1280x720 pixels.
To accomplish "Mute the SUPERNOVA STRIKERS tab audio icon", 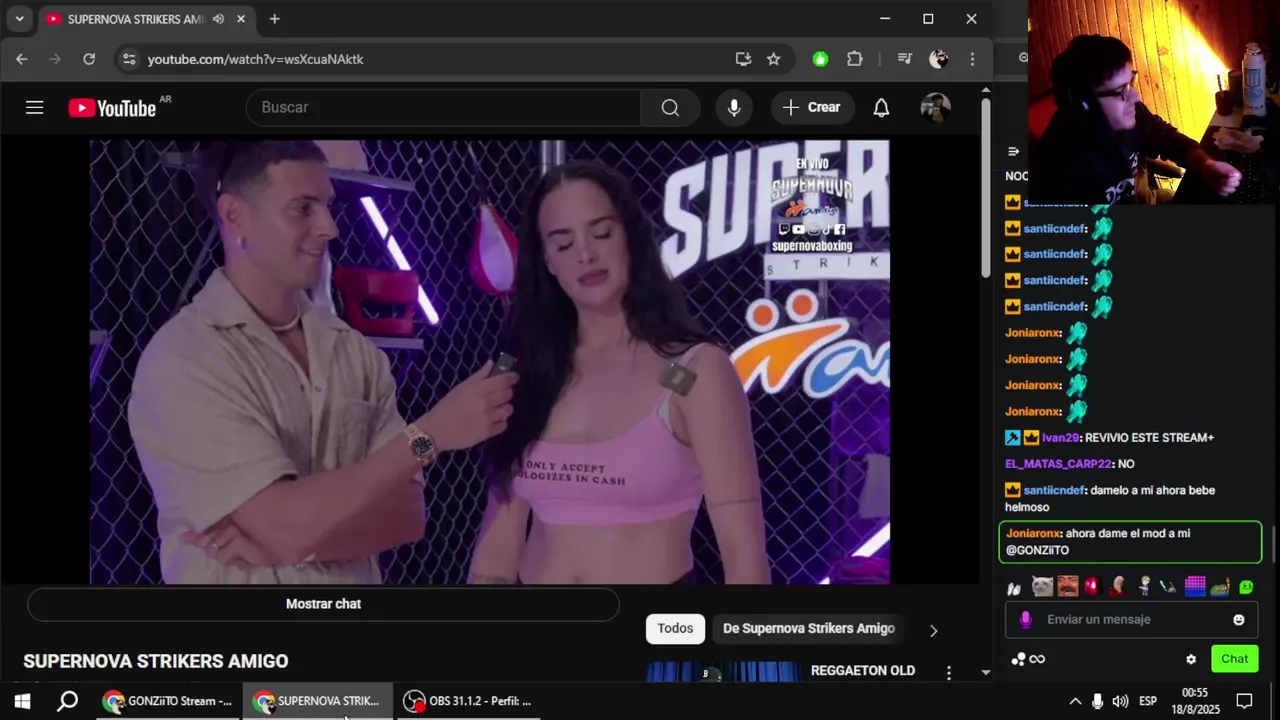I will pos(218,19).
